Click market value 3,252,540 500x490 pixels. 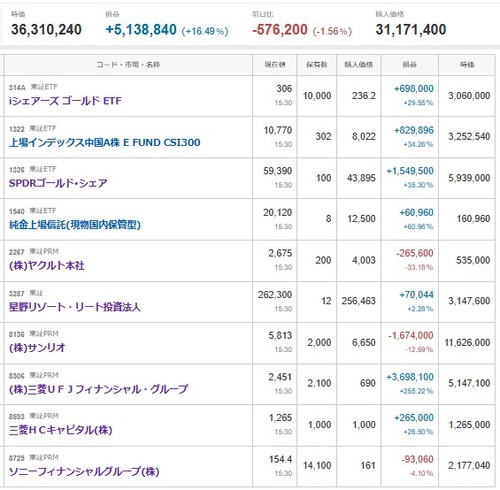tap(469, 137)
